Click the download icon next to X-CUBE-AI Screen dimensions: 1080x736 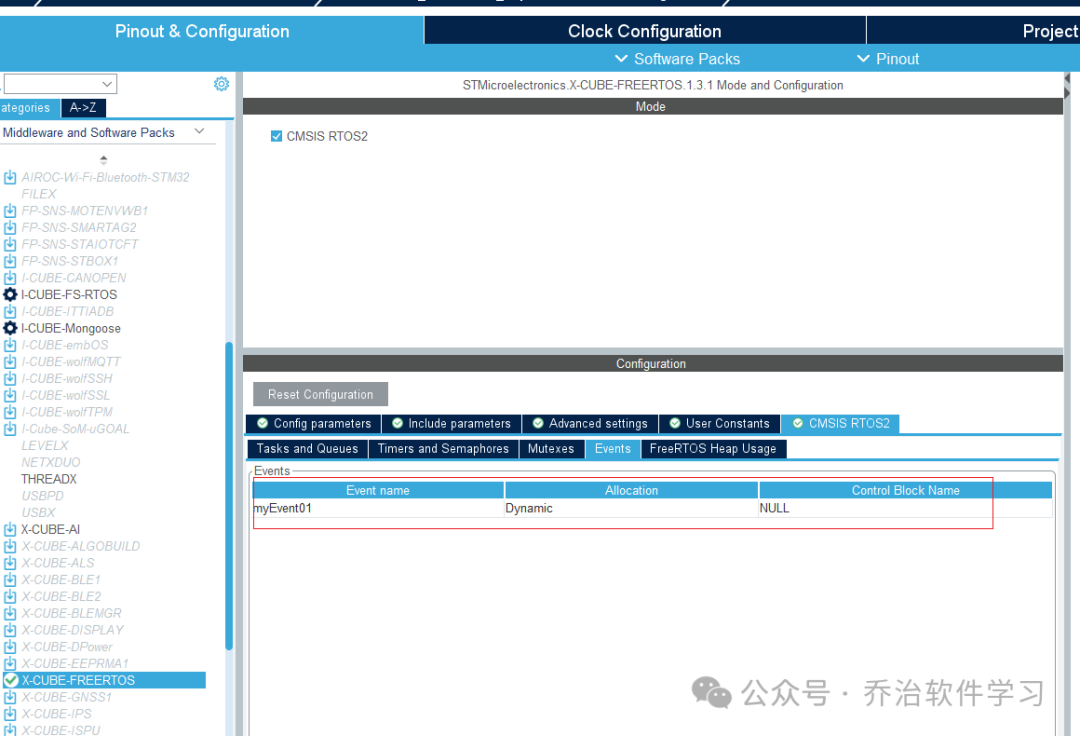[x=10, y=529]
